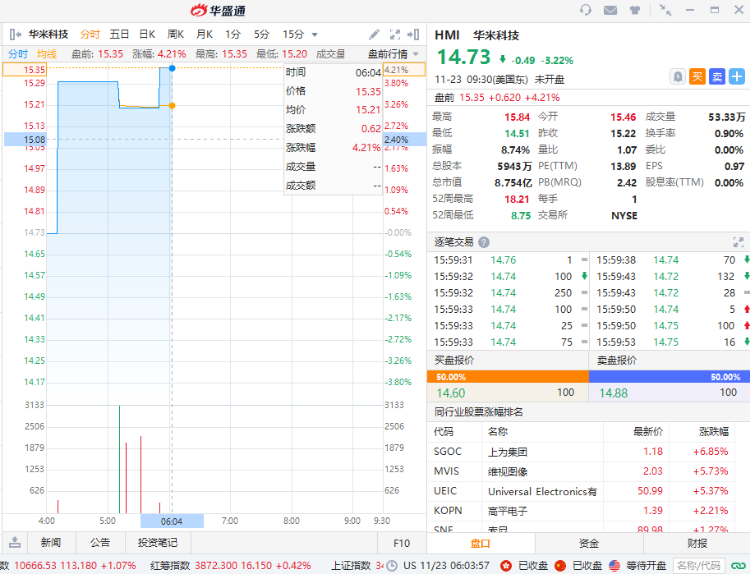Open the help icon beside 逐笔交易

click(x=484, y=242)
